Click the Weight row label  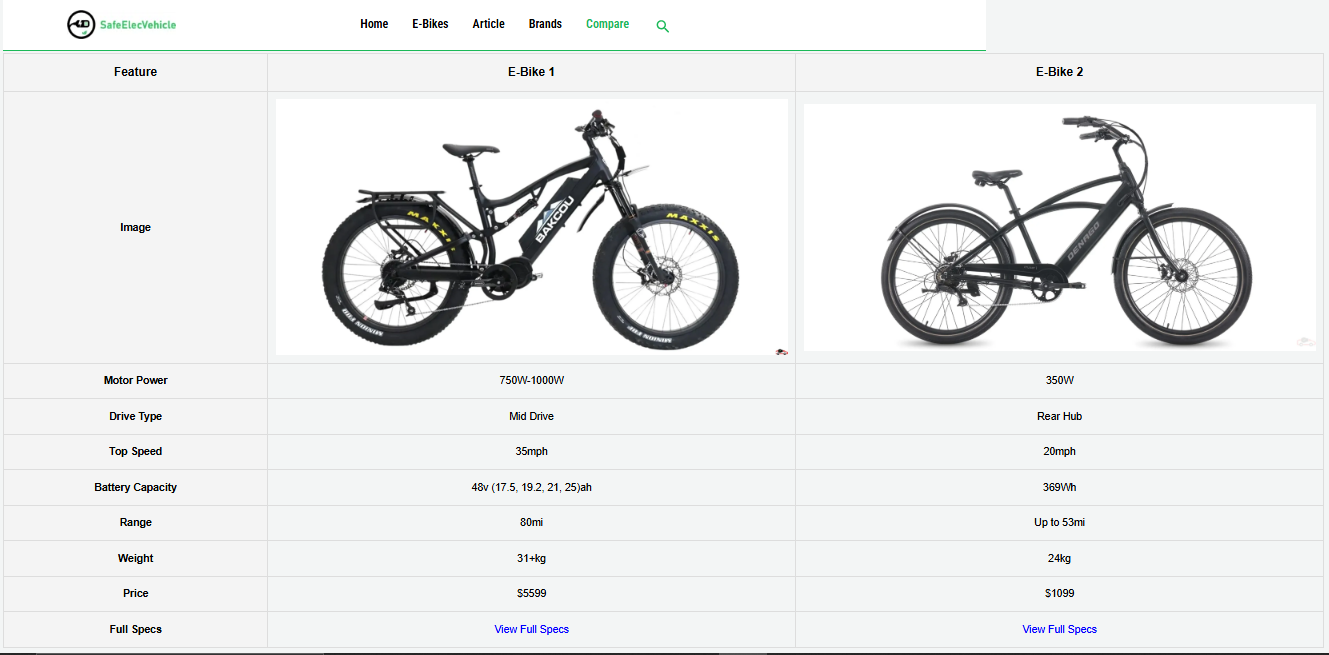point(135,558)
